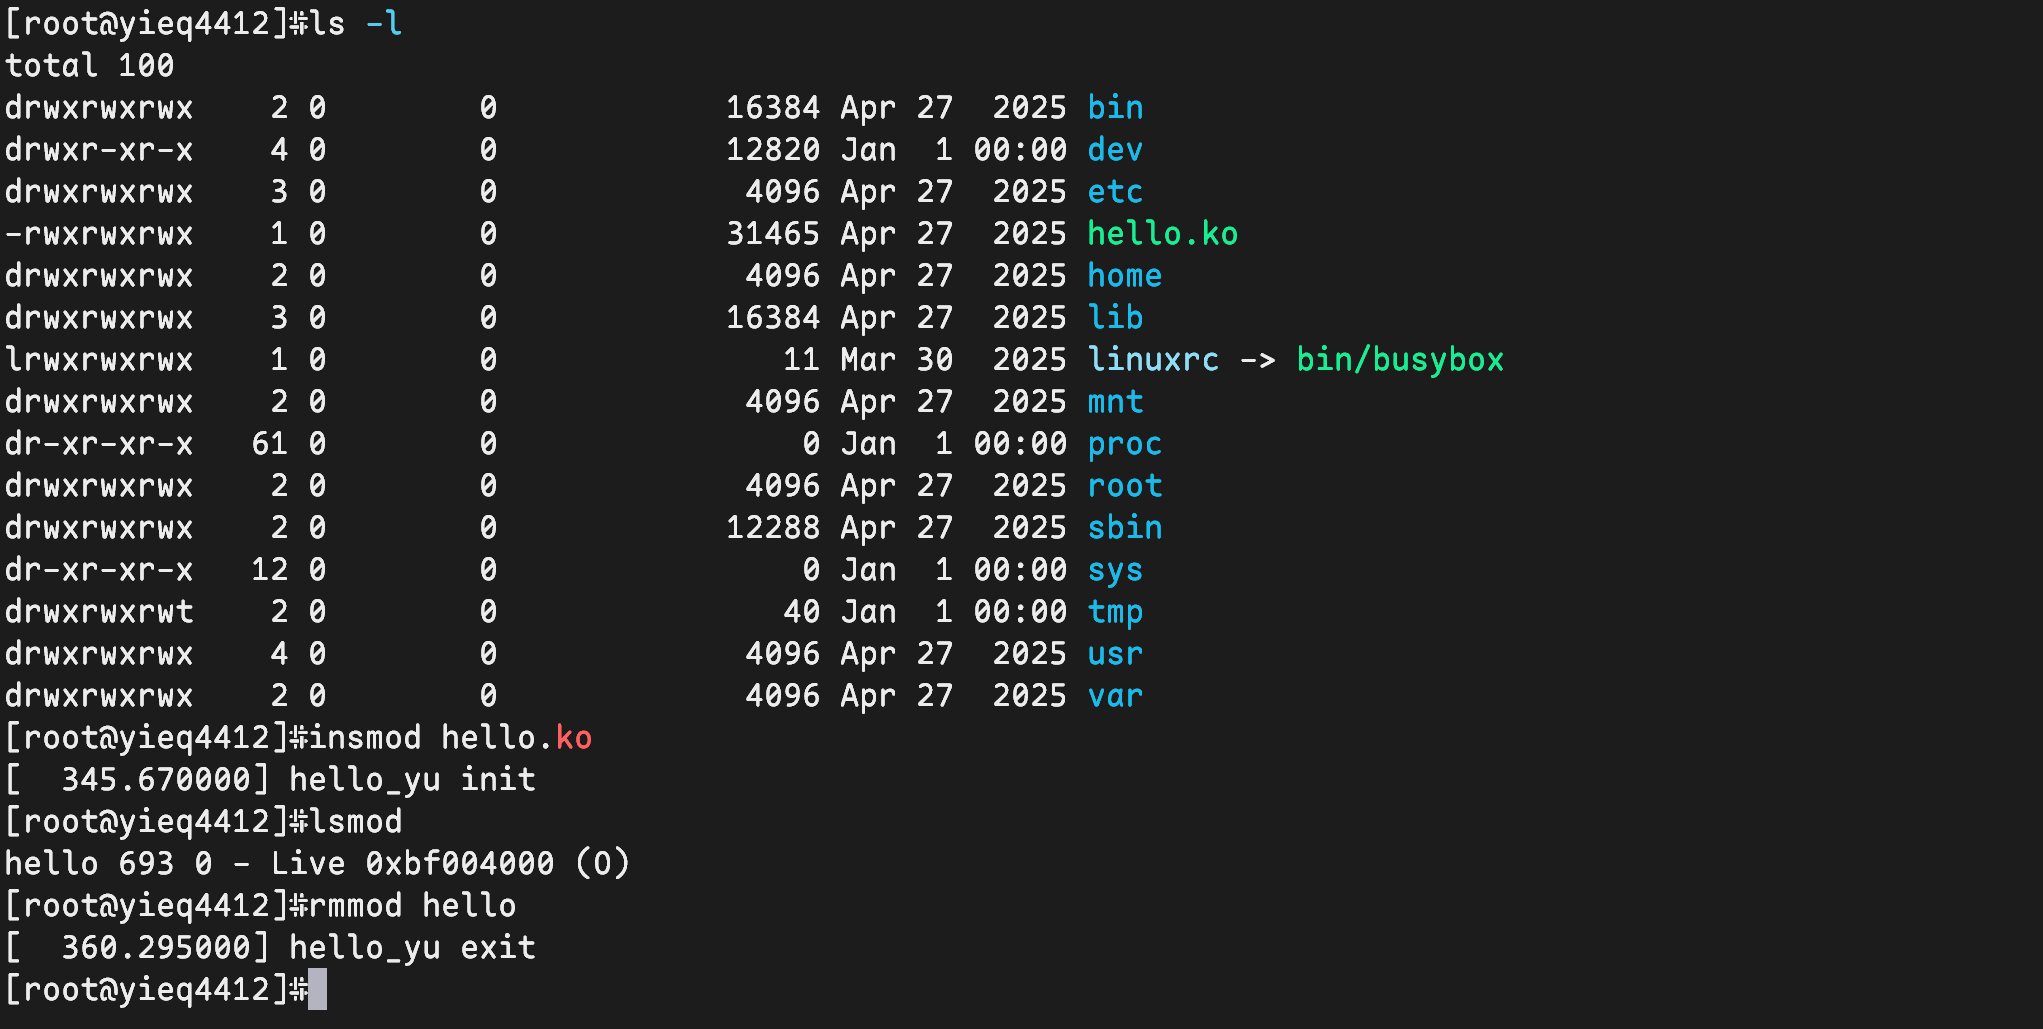Click the hello.ko file in listing
The height and width of the screenshot is (1029, 2043).
(1162, 234)
